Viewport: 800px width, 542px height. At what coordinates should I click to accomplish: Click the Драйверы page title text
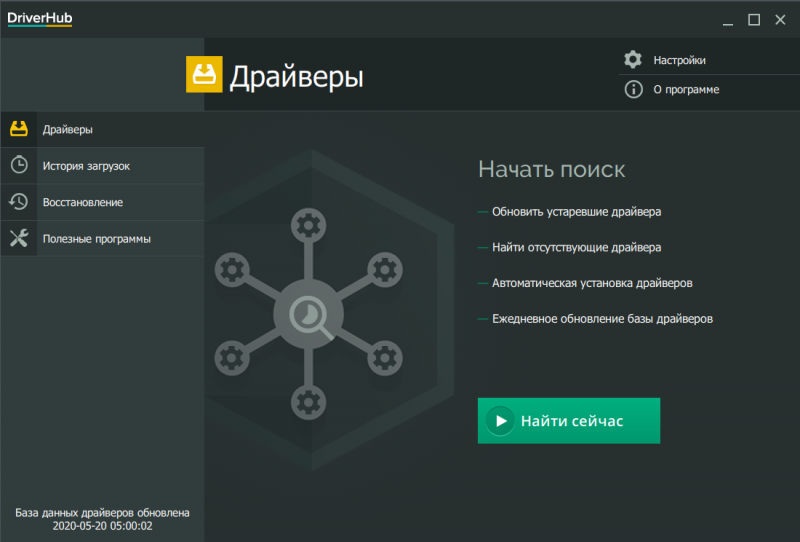pyautogui.click(x=296, y=78)
